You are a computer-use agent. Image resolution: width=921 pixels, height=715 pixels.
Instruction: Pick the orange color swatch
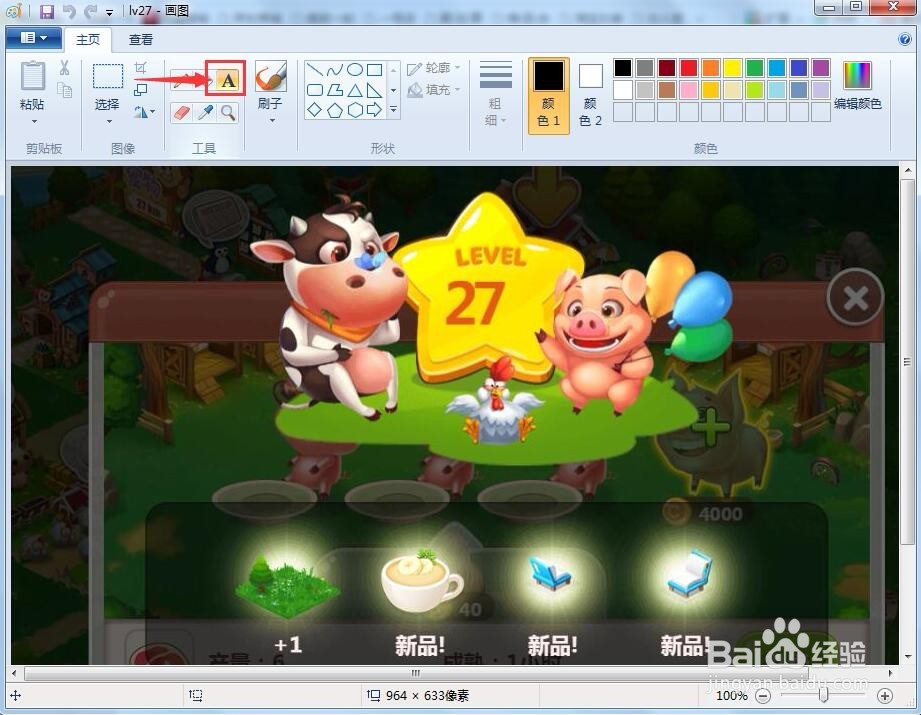pyautogui.click(x=711, y=68)
